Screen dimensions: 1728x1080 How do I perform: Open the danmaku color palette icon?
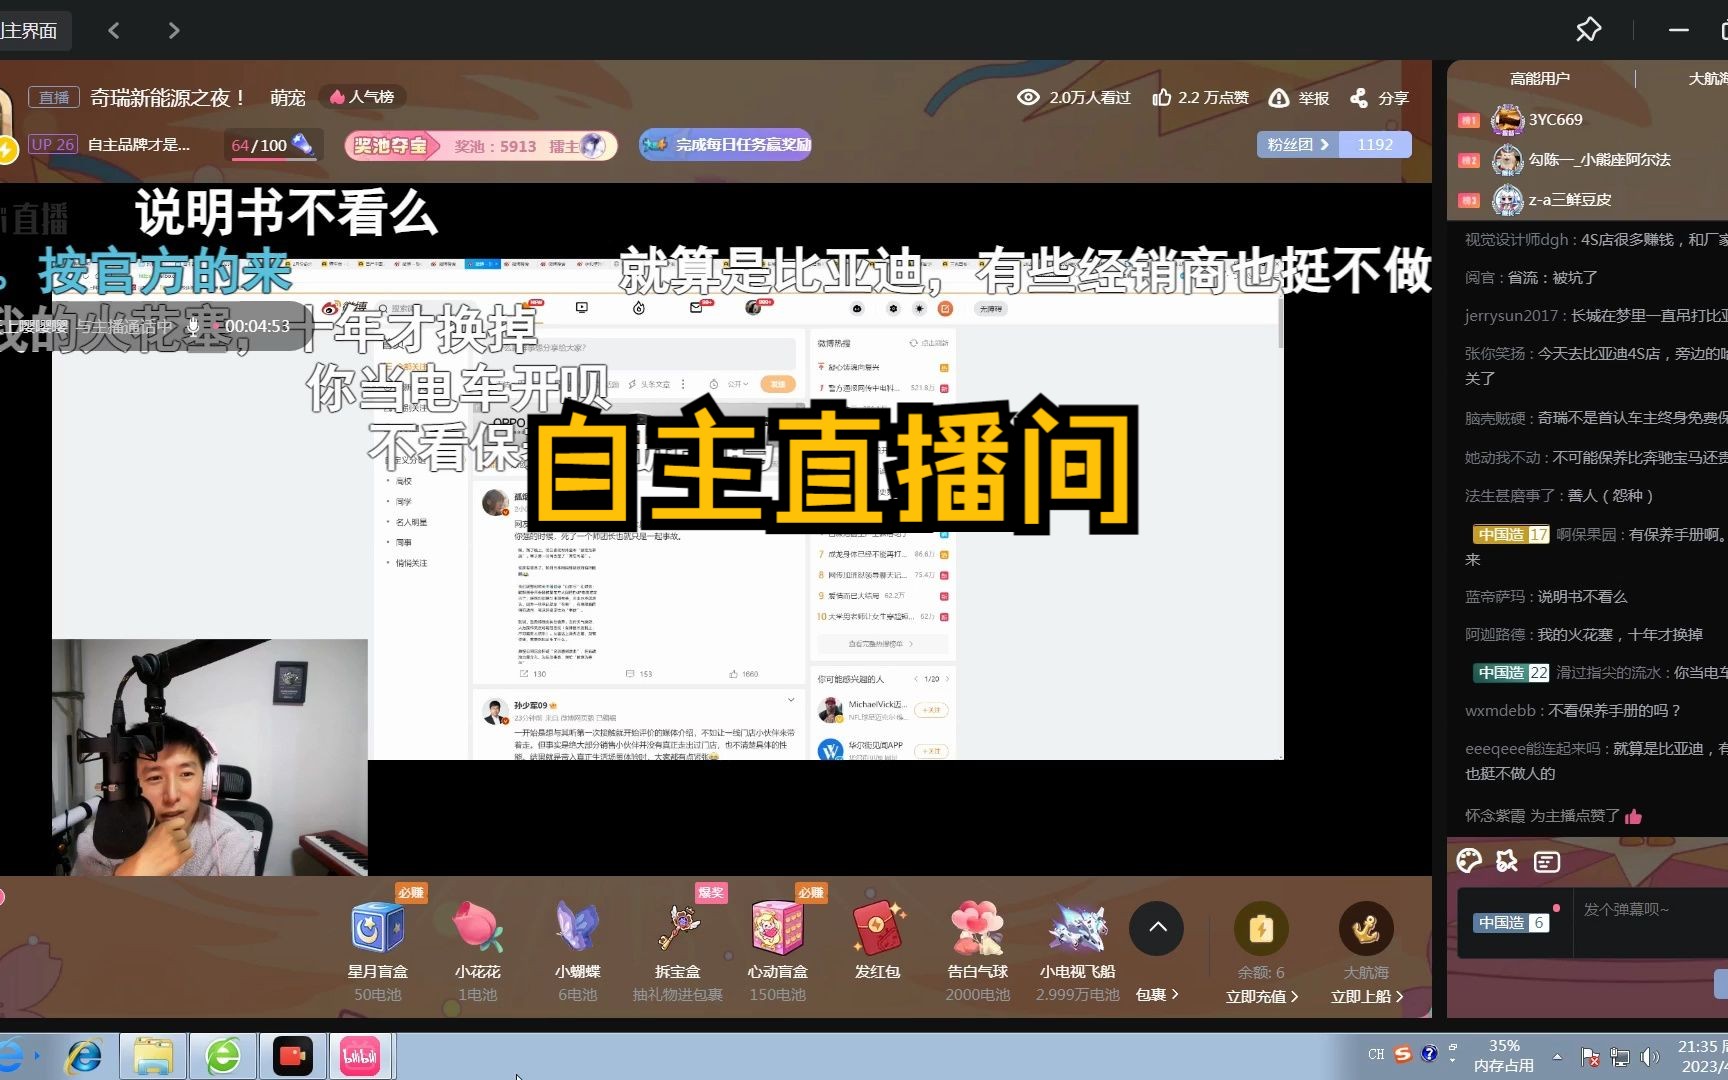pos(1469,861)
